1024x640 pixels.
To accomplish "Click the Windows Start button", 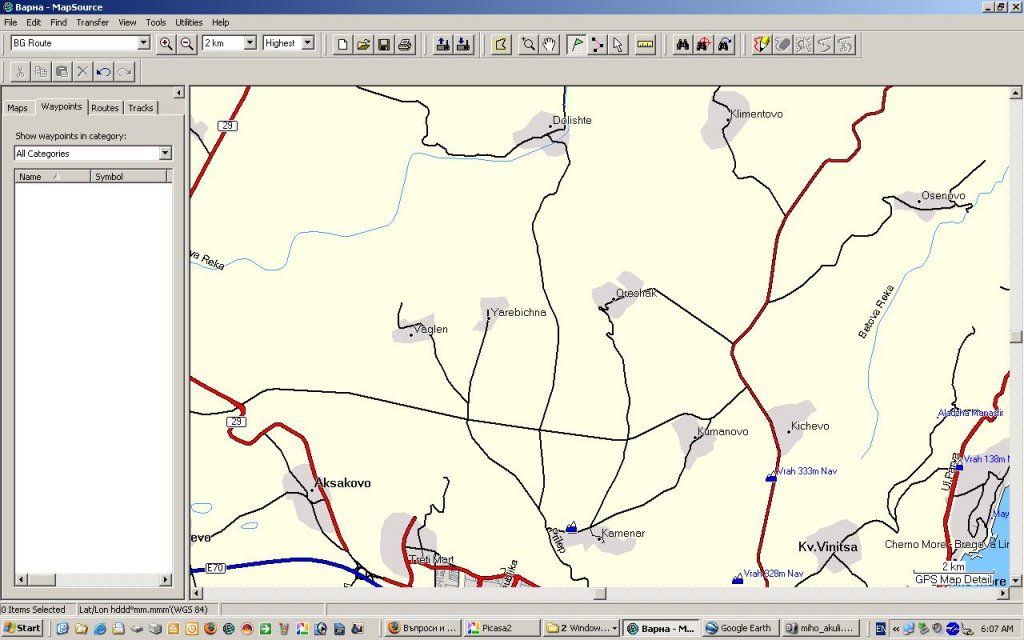I will (22, 628).
